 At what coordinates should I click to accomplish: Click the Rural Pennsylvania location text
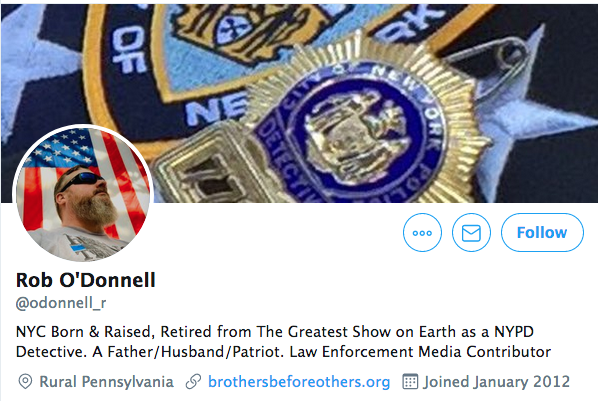106,382
